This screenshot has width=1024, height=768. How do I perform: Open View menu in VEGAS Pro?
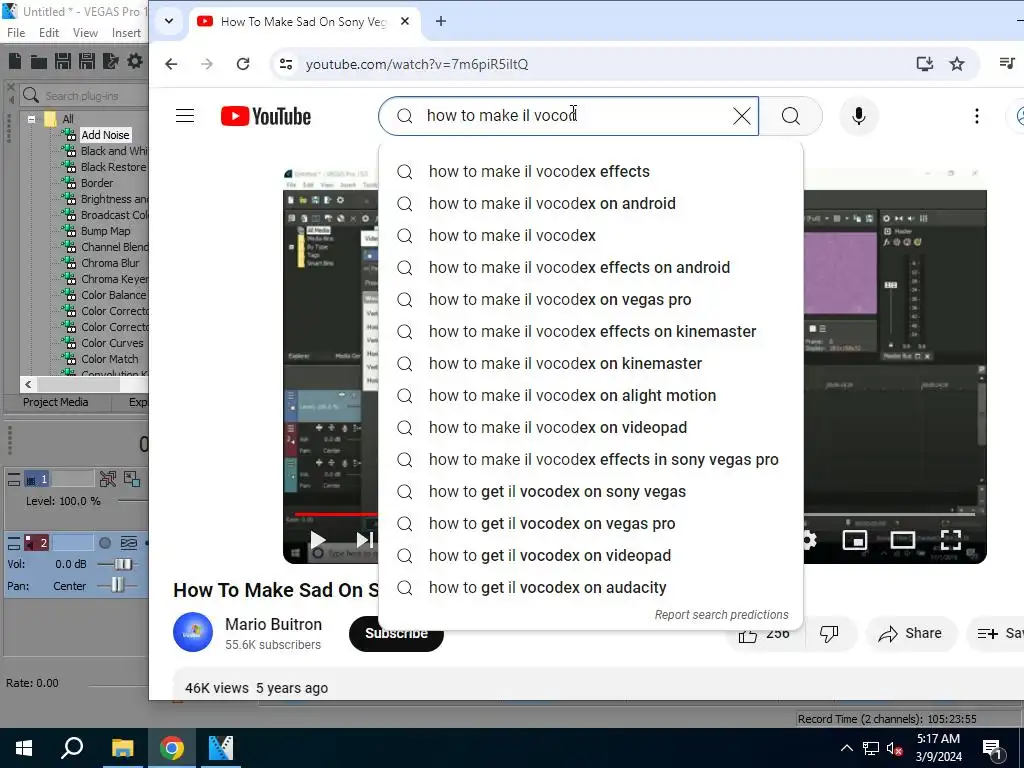[x=85, y=33]
